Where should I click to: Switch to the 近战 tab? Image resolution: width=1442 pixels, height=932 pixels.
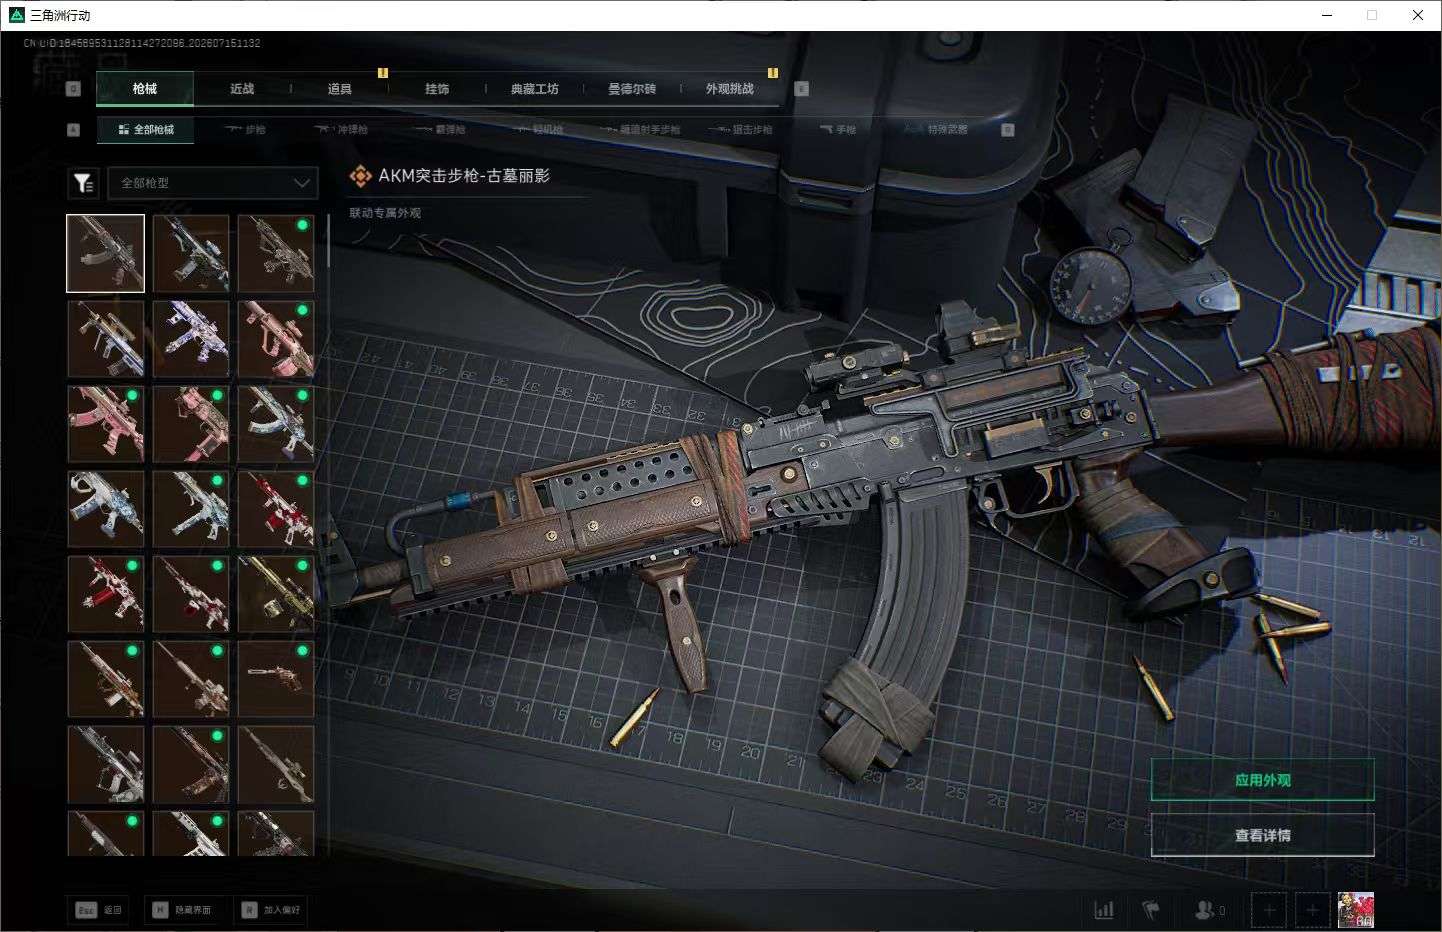[242, 89]
